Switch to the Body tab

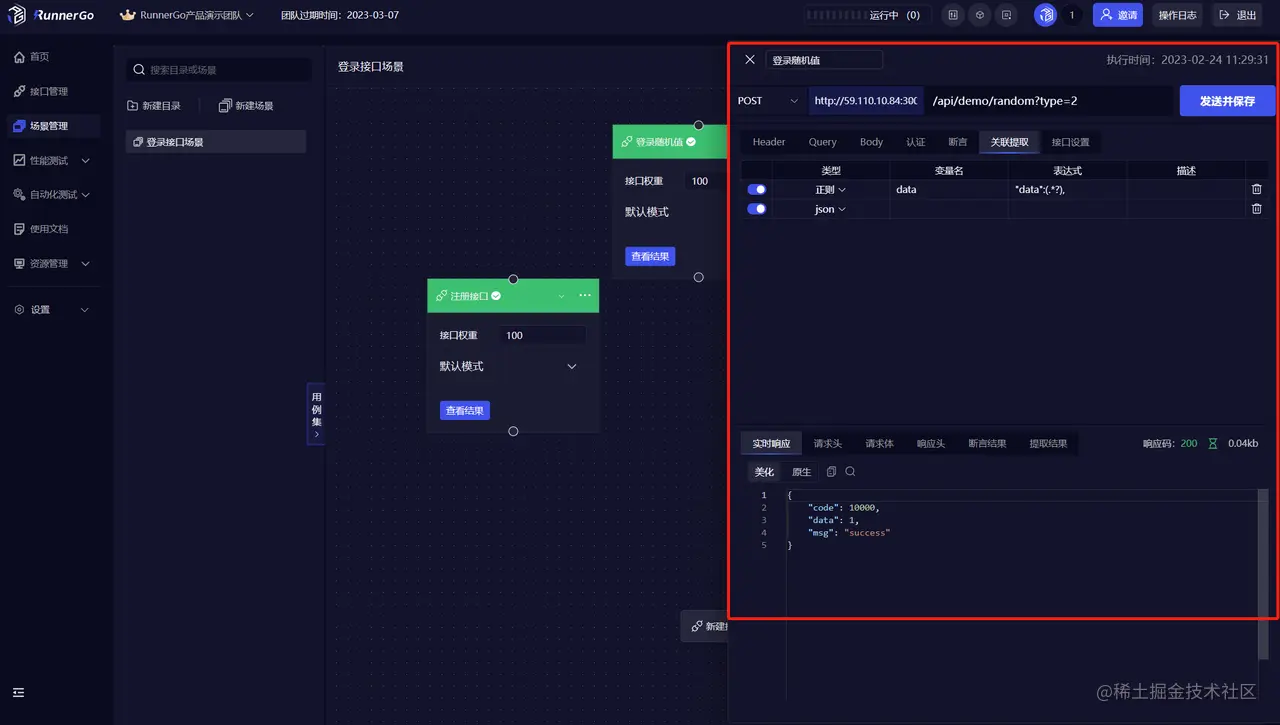(x=872, y=142)
